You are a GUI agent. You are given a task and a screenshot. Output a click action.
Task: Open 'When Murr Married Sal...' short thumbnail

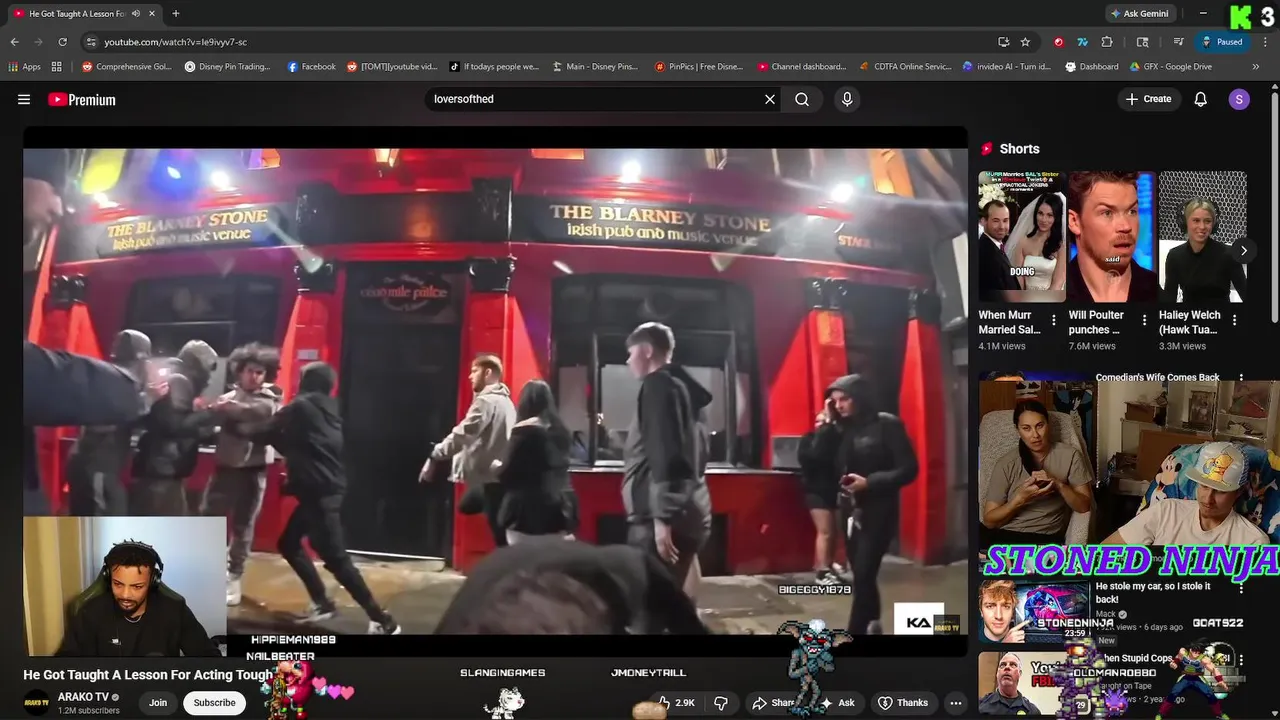pyautogui.click(x=1022, y=236)
